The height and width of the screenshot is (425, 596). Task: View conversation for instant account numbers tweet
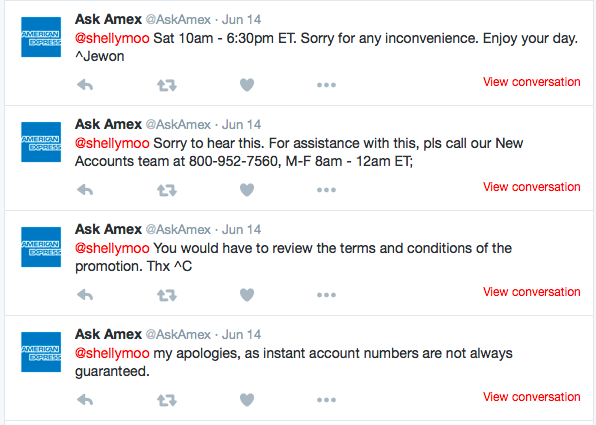(x=531, y=396)
